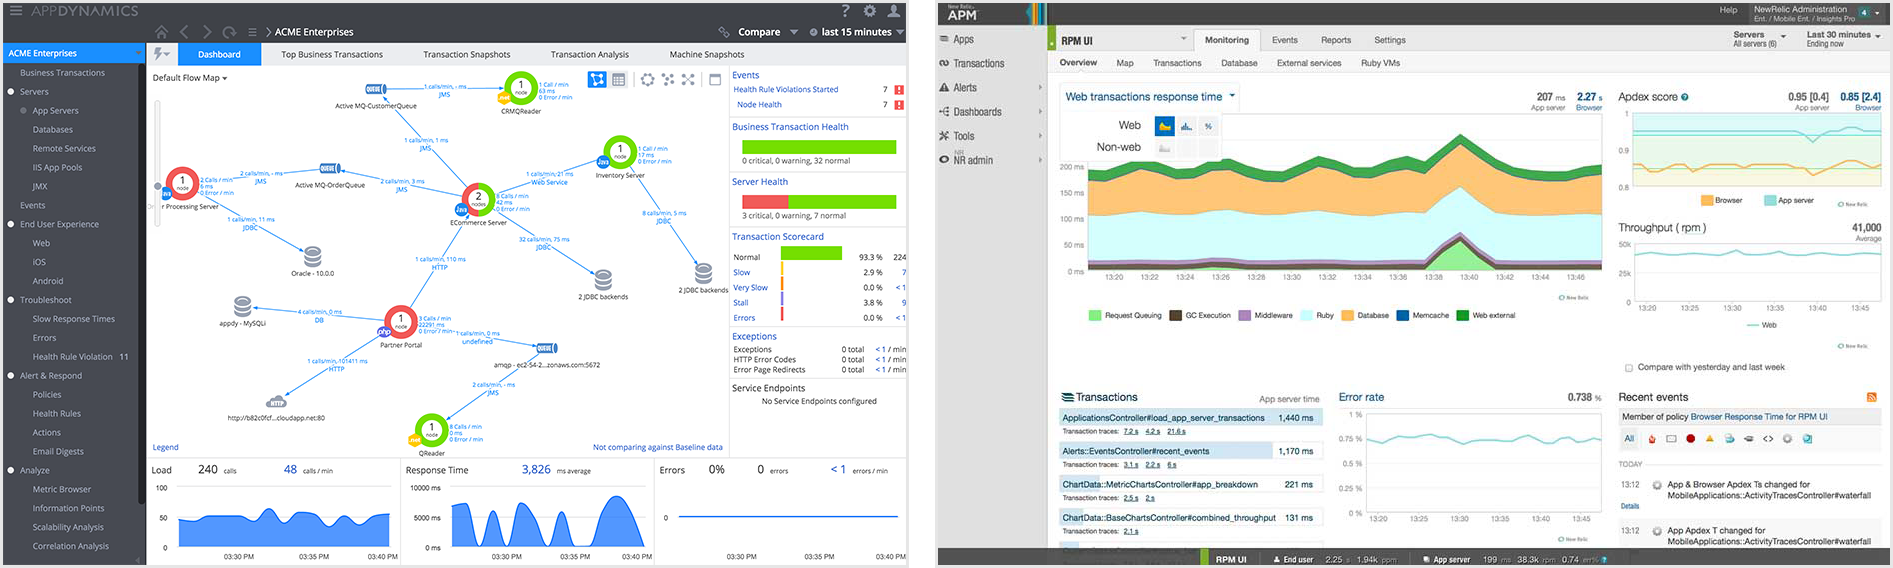Click the AppDynamics refresh icon
The width and height of the screenshot is (1893, 568).
click(229, 32)
